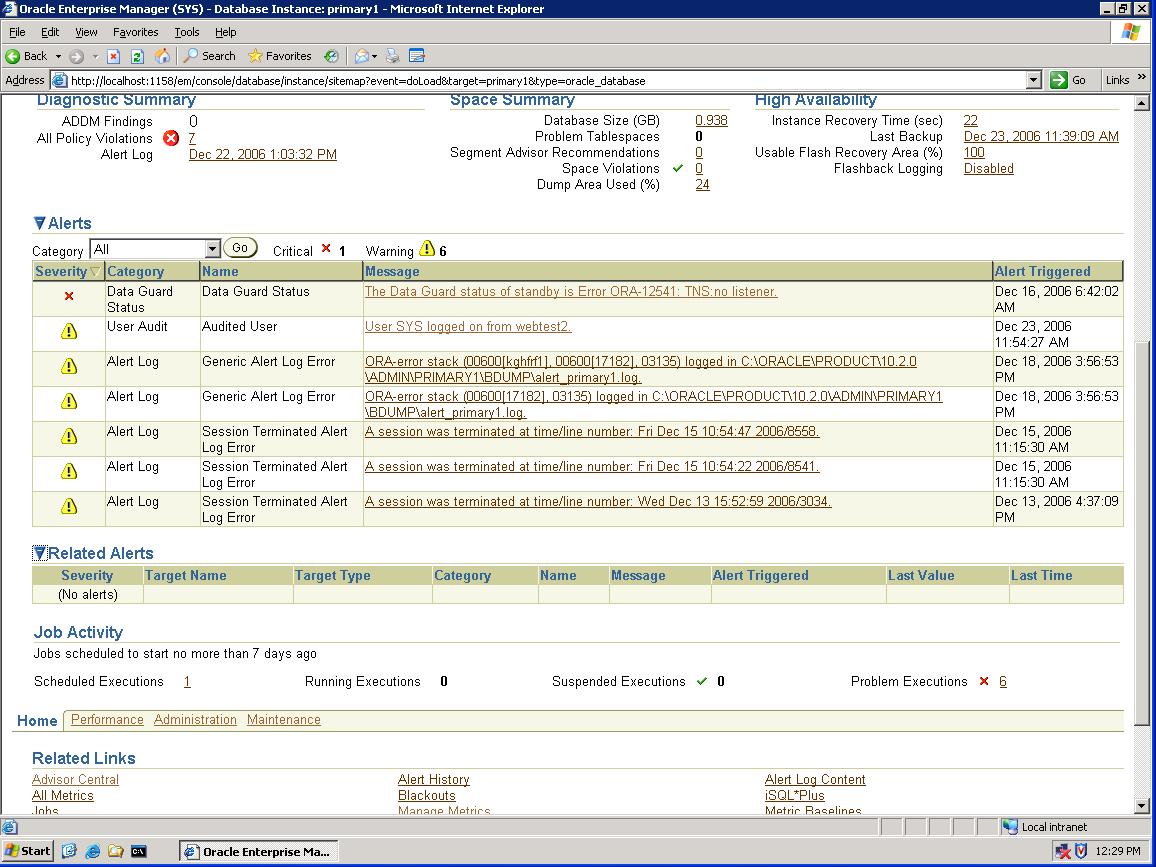The width and height of the screenshot is (1156, 867).
Task: Switch to the Maintenance tab
Action: click(284, 720)
